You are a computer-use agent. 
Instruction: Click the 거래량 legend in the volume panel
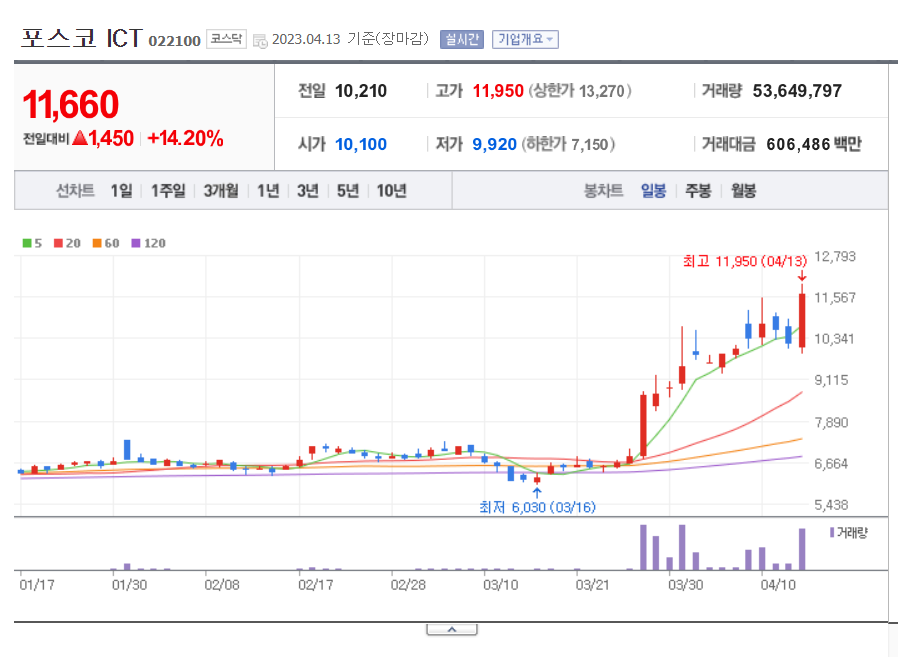pos(849,533)
